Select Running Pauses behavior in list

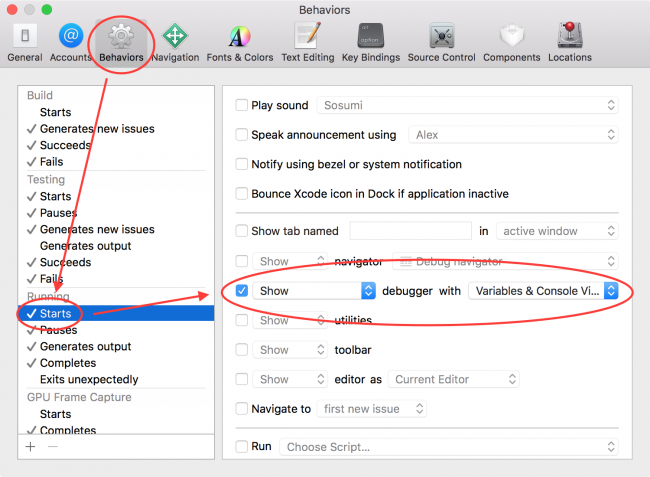coord(58,330)
